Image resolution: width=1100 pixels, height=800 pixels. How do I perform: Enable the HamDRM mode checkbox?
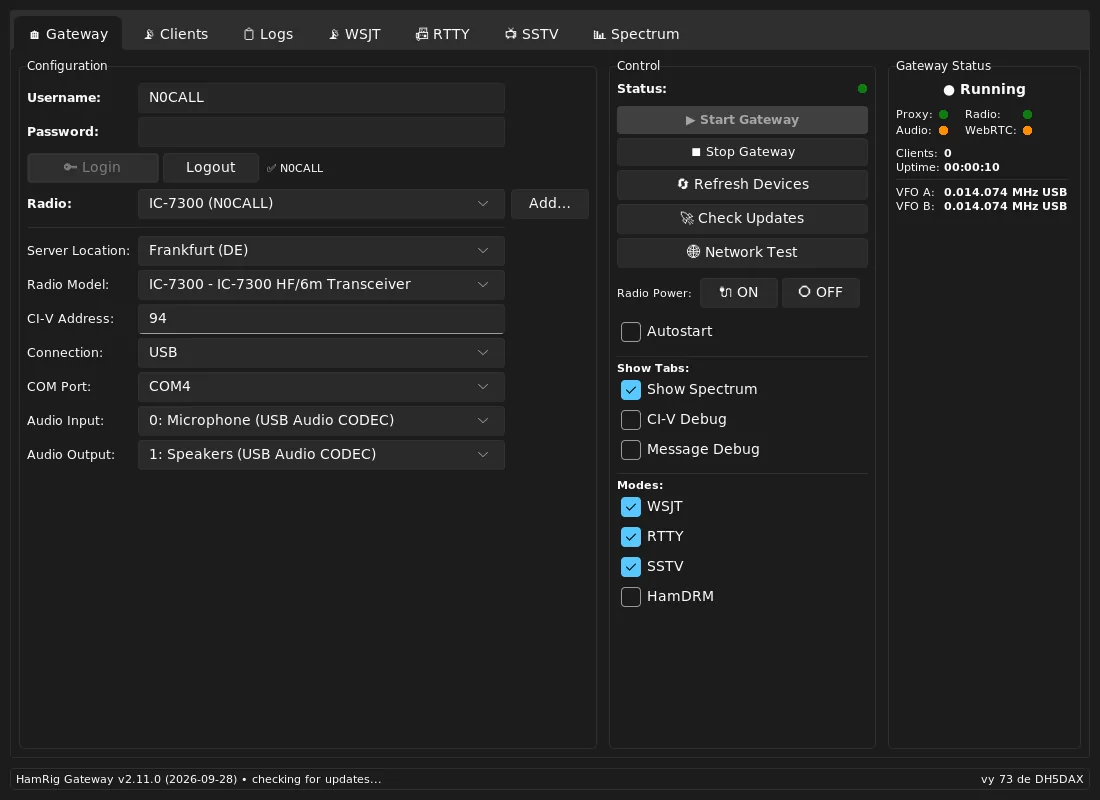(631, 596)
